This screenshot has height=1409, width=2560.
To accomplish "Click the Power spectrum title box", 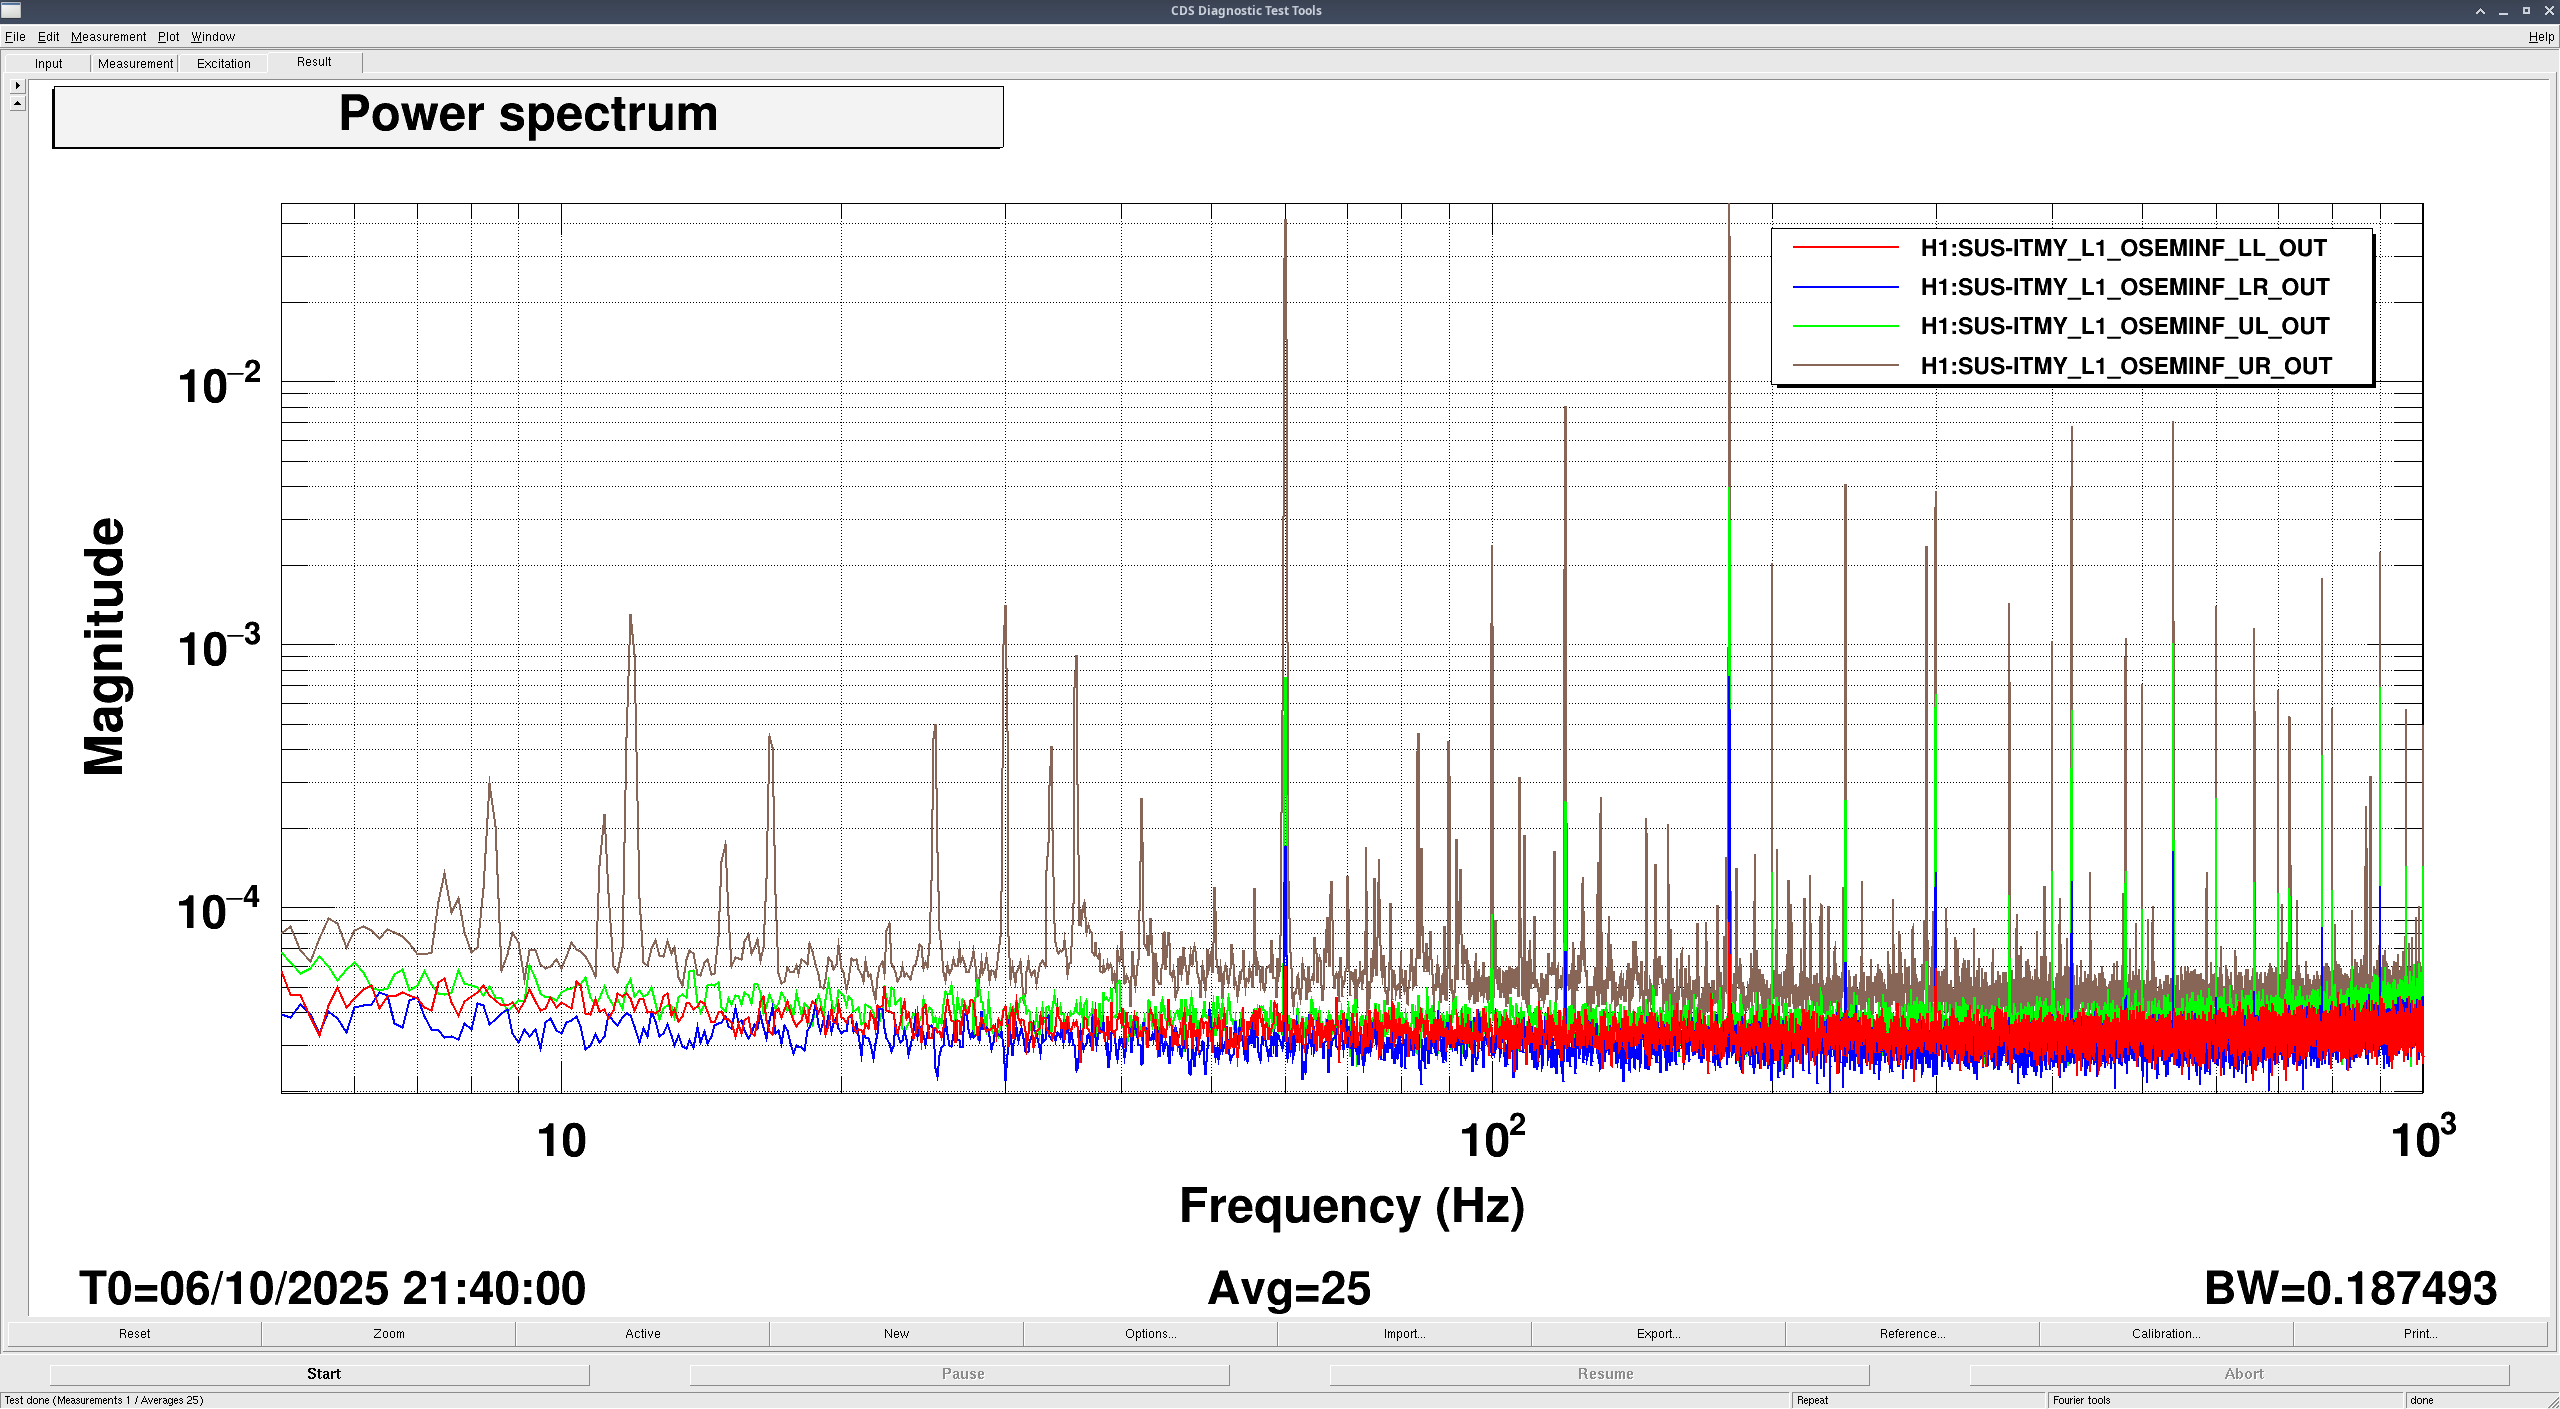I will 528,116.
